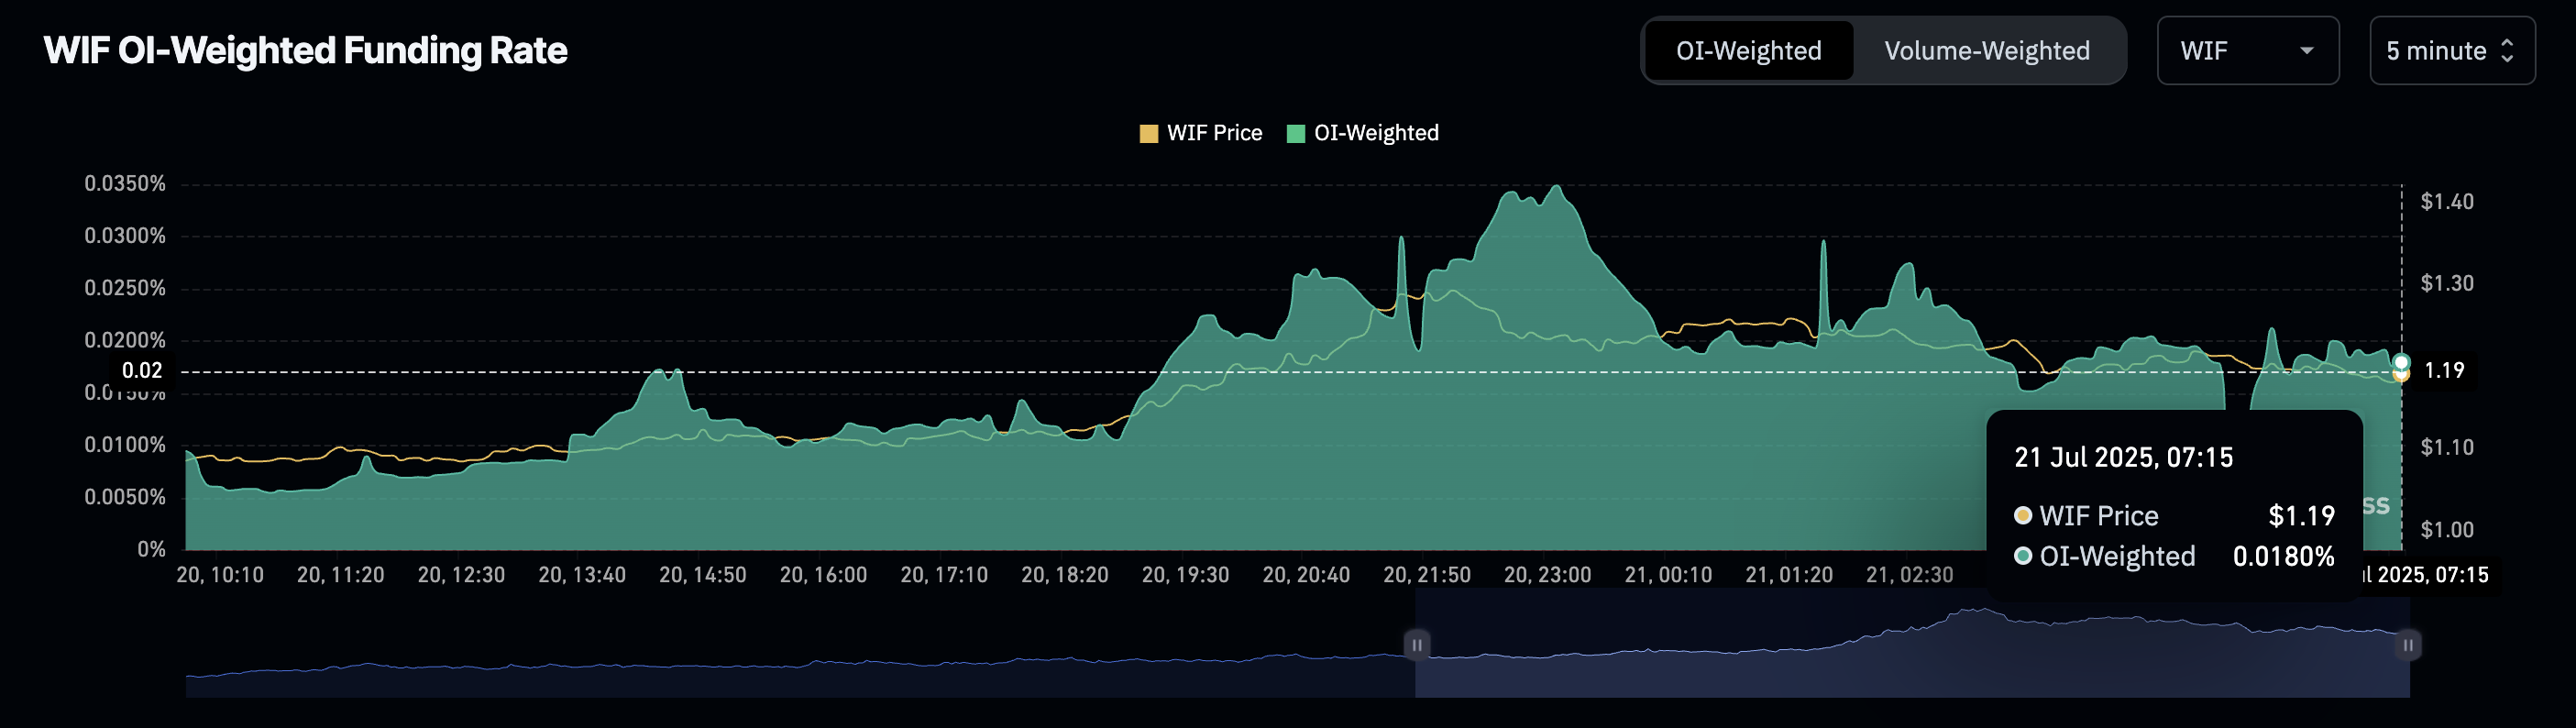This screenshot has width=2576, height=728.
Task: Toggle the WIF Price series via its yellow legend square
Action: pyautogui.click(x=1148, y=134)
